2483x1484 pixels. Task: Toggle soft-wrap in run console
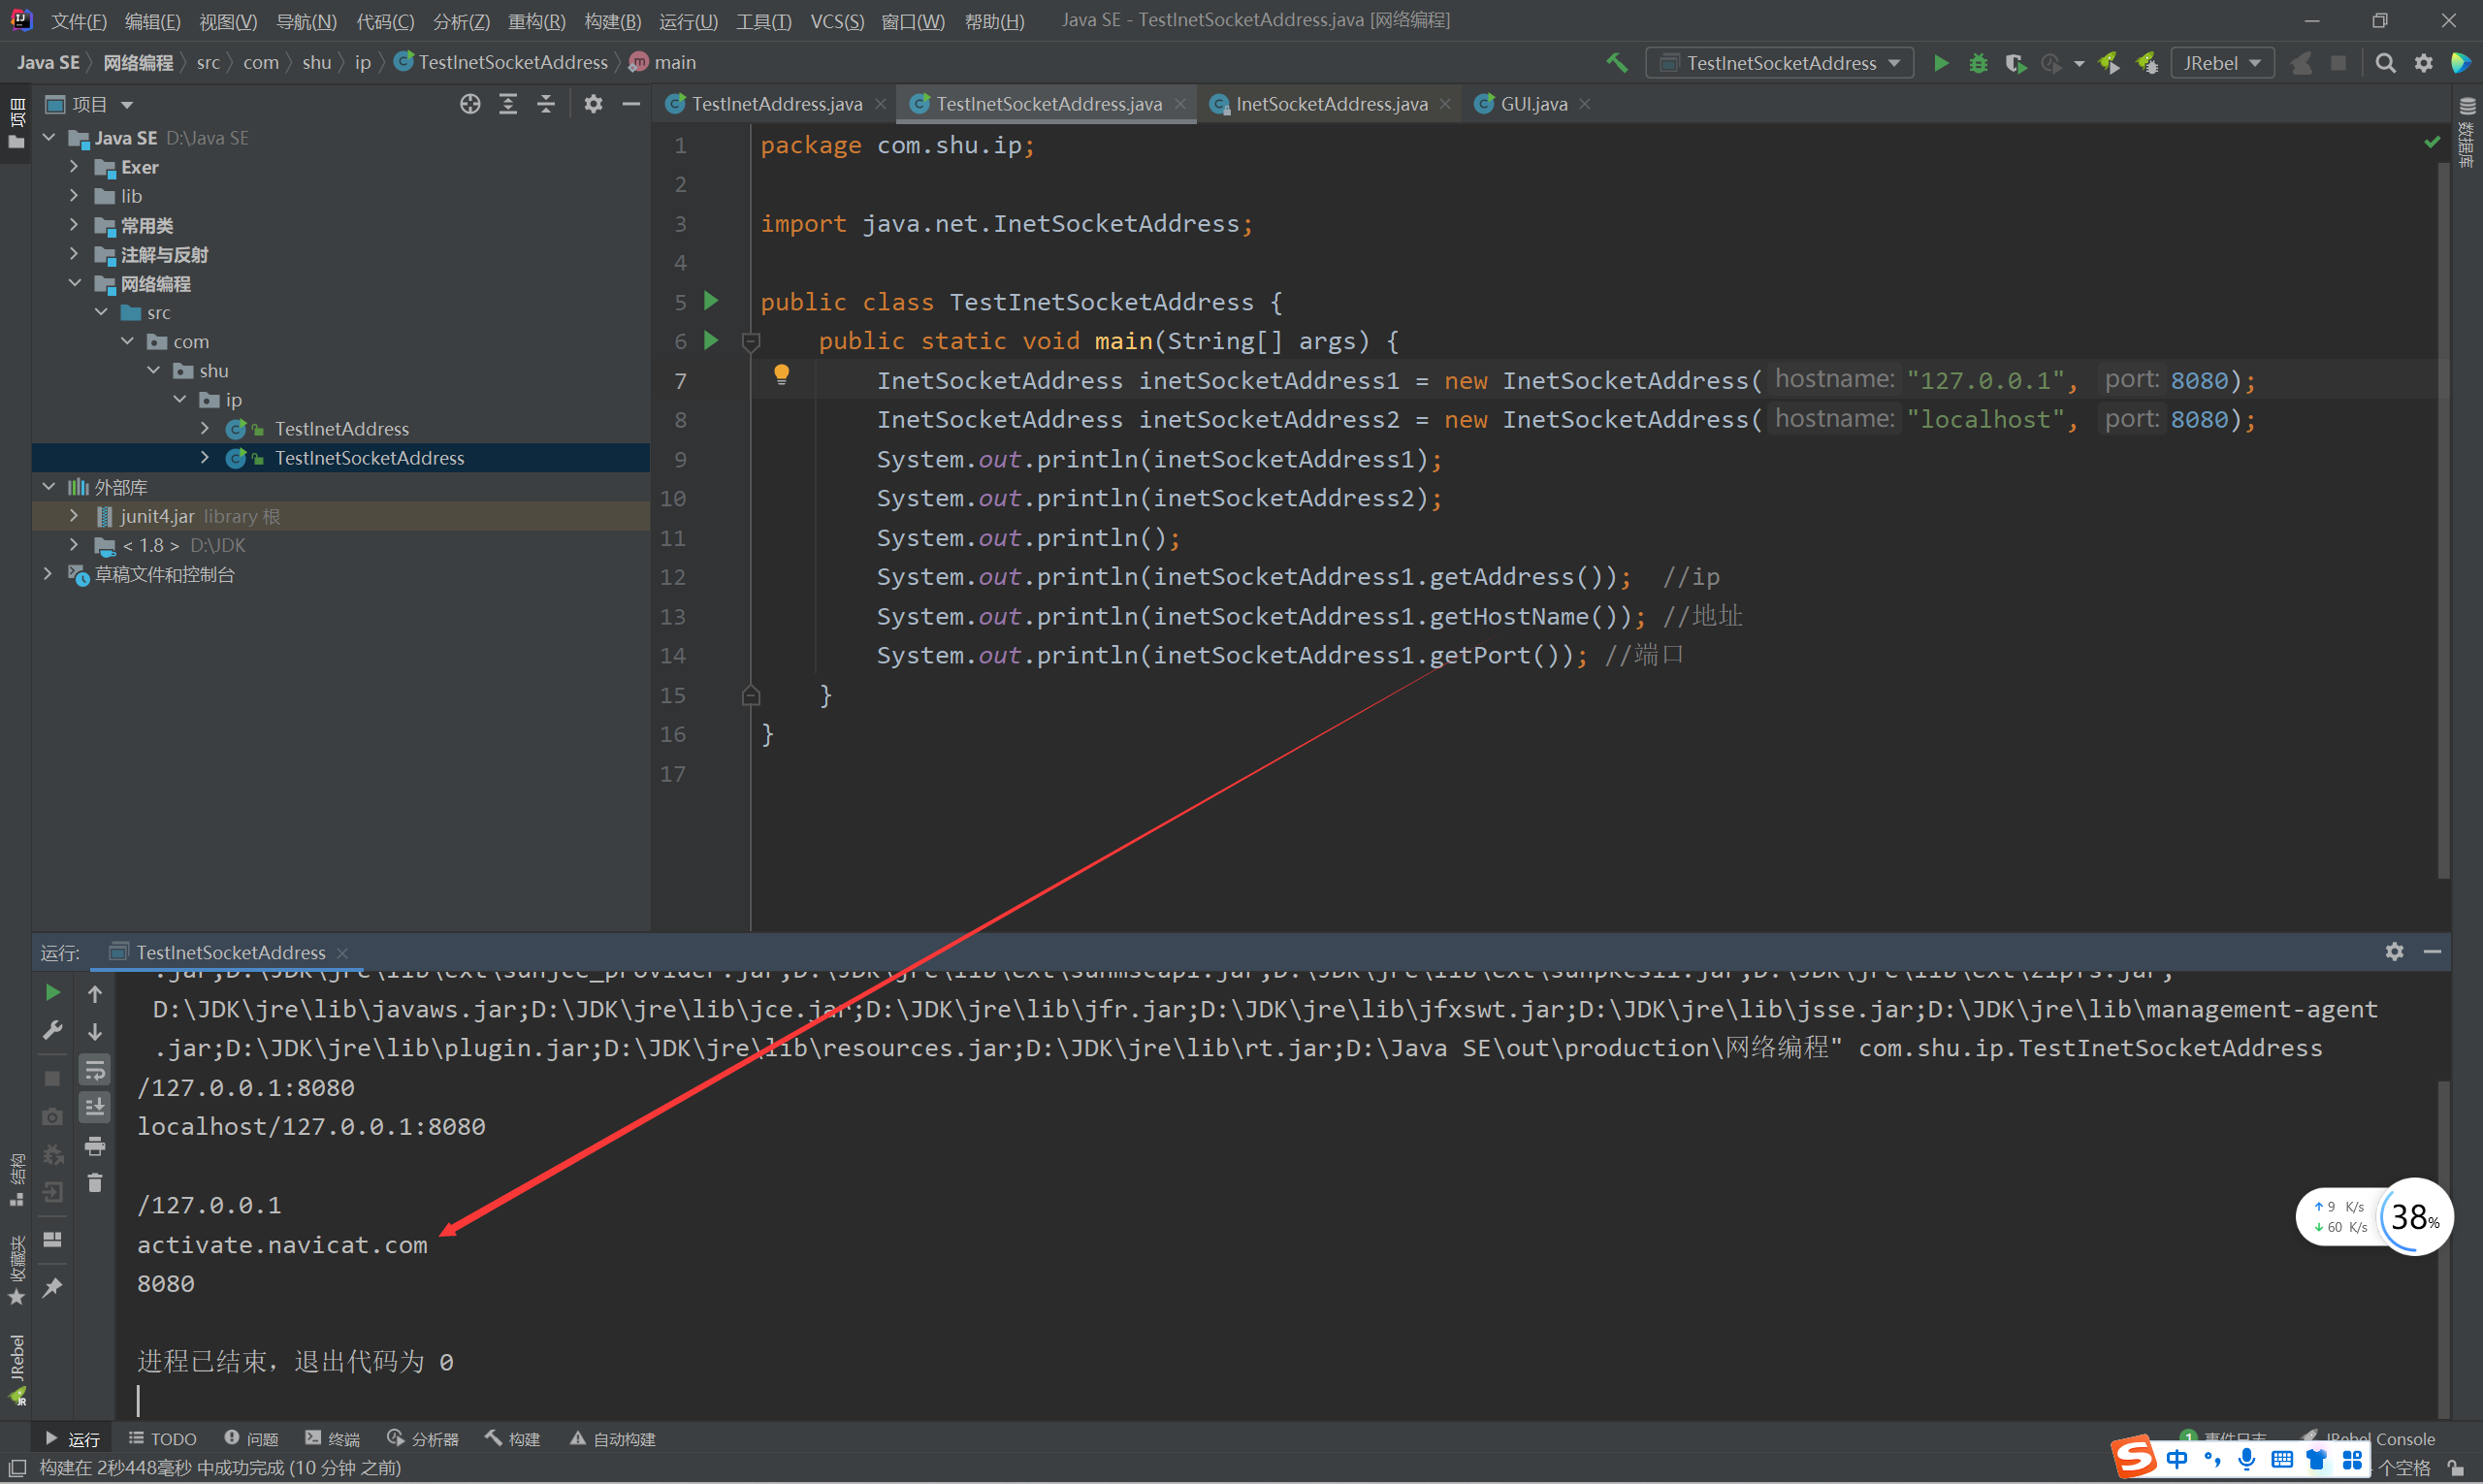pos(95,1069)
